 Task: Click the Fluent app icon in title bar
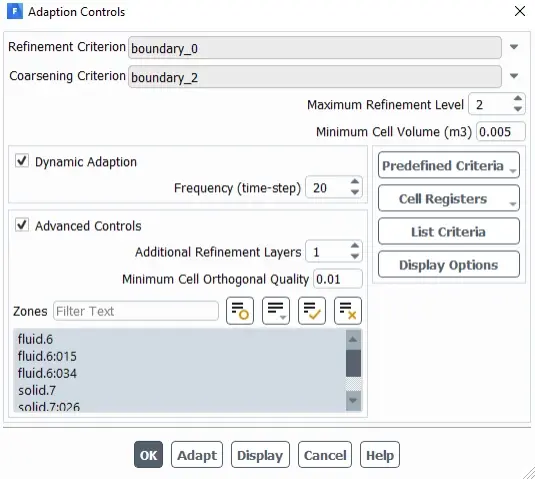click(x=15, y=12)
